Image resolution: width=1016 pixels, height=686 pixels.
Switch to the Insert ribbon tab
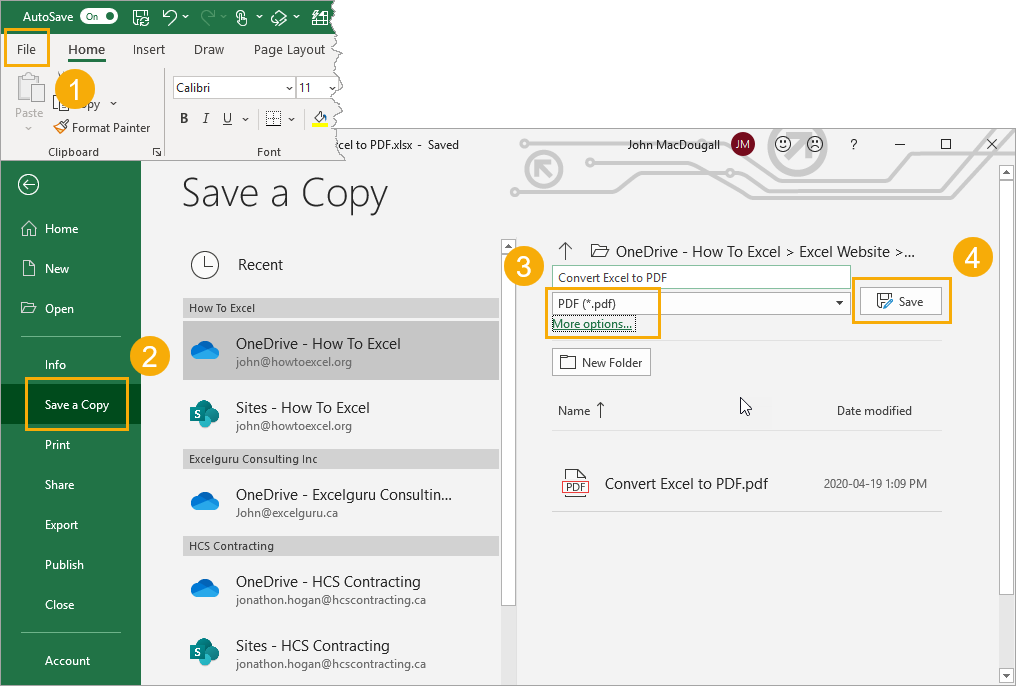point(148,49)
